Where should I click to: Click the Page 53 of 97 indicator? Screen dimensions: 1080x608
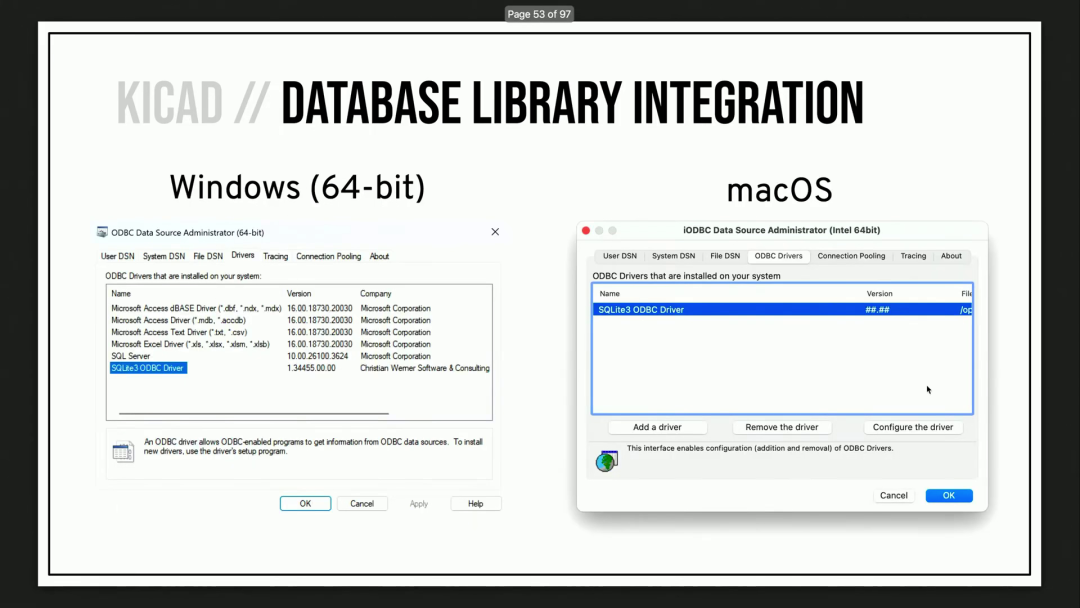point(539,14)
